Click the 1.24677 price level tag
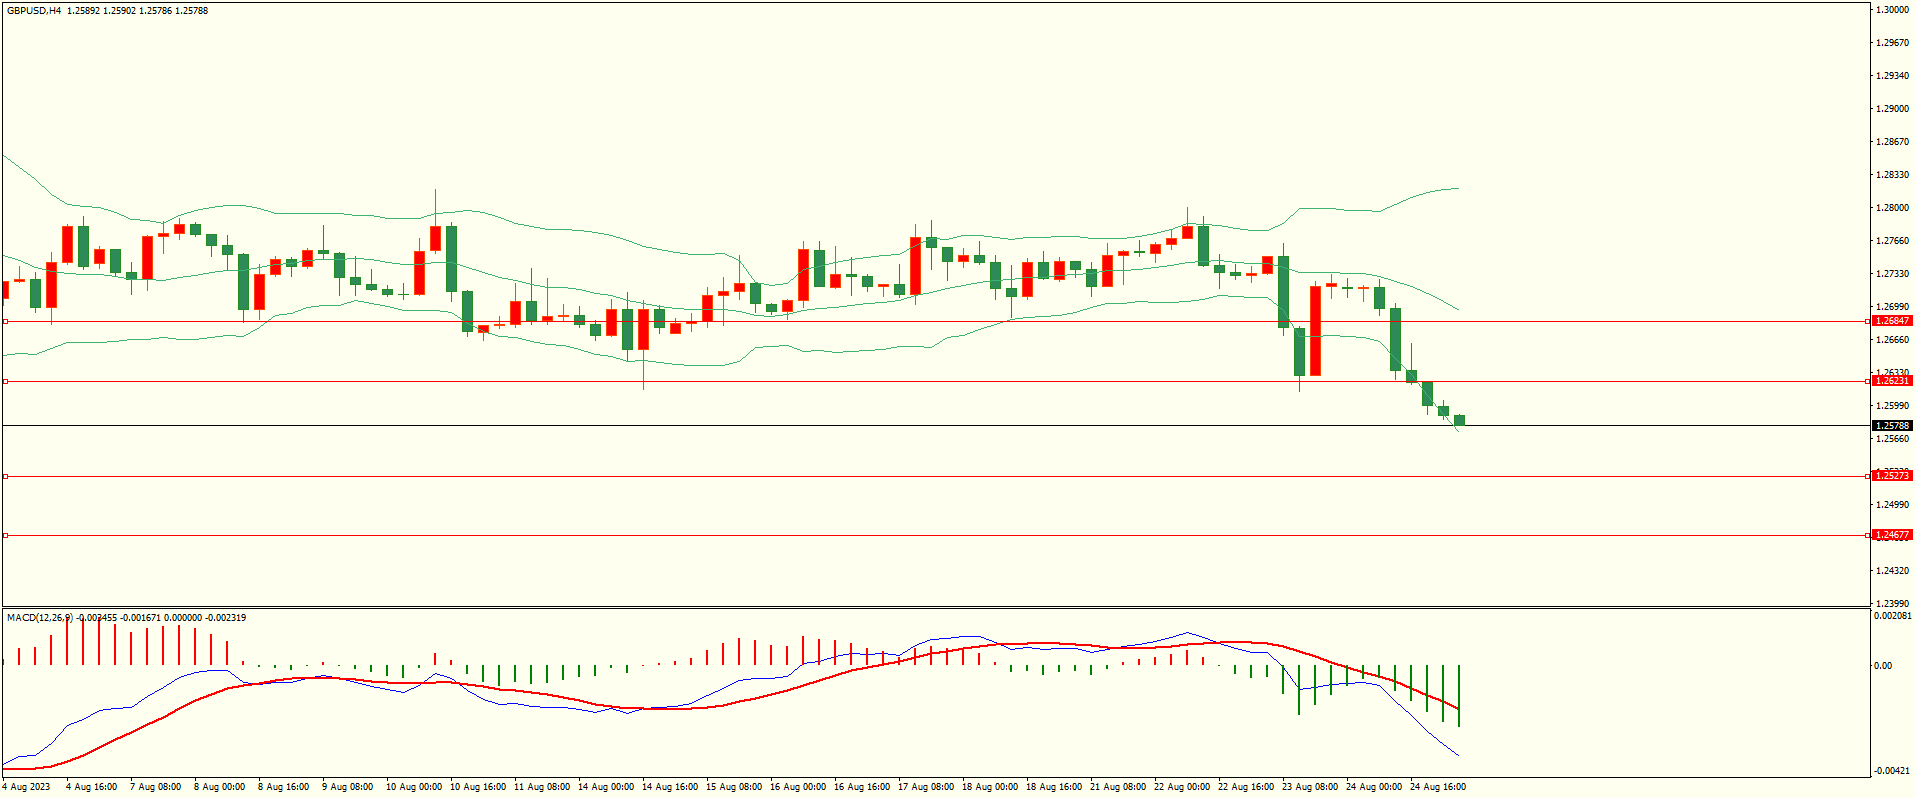Viewport: 1916px width, 798px height. click(1891, 535)
